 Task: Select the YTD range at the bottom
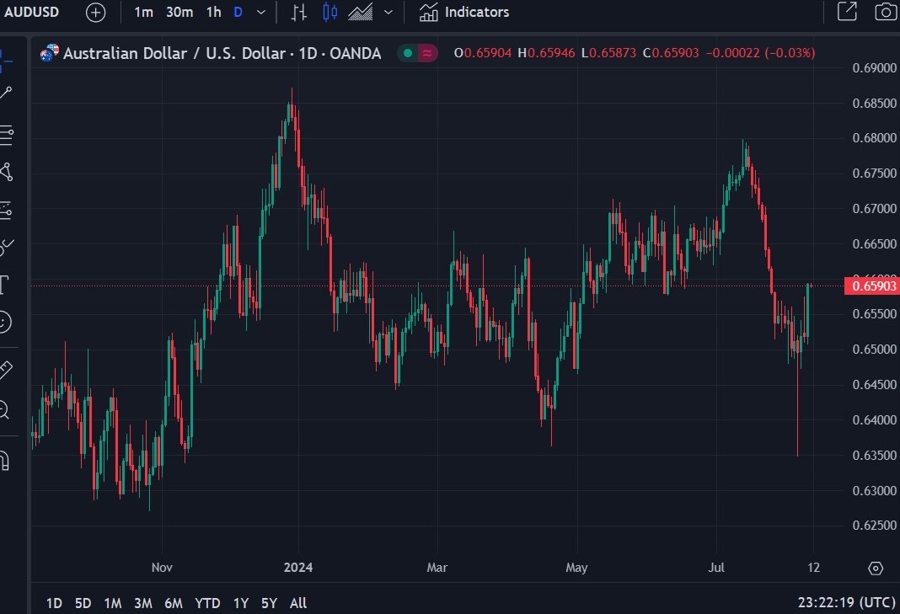(x=207, y=603)
